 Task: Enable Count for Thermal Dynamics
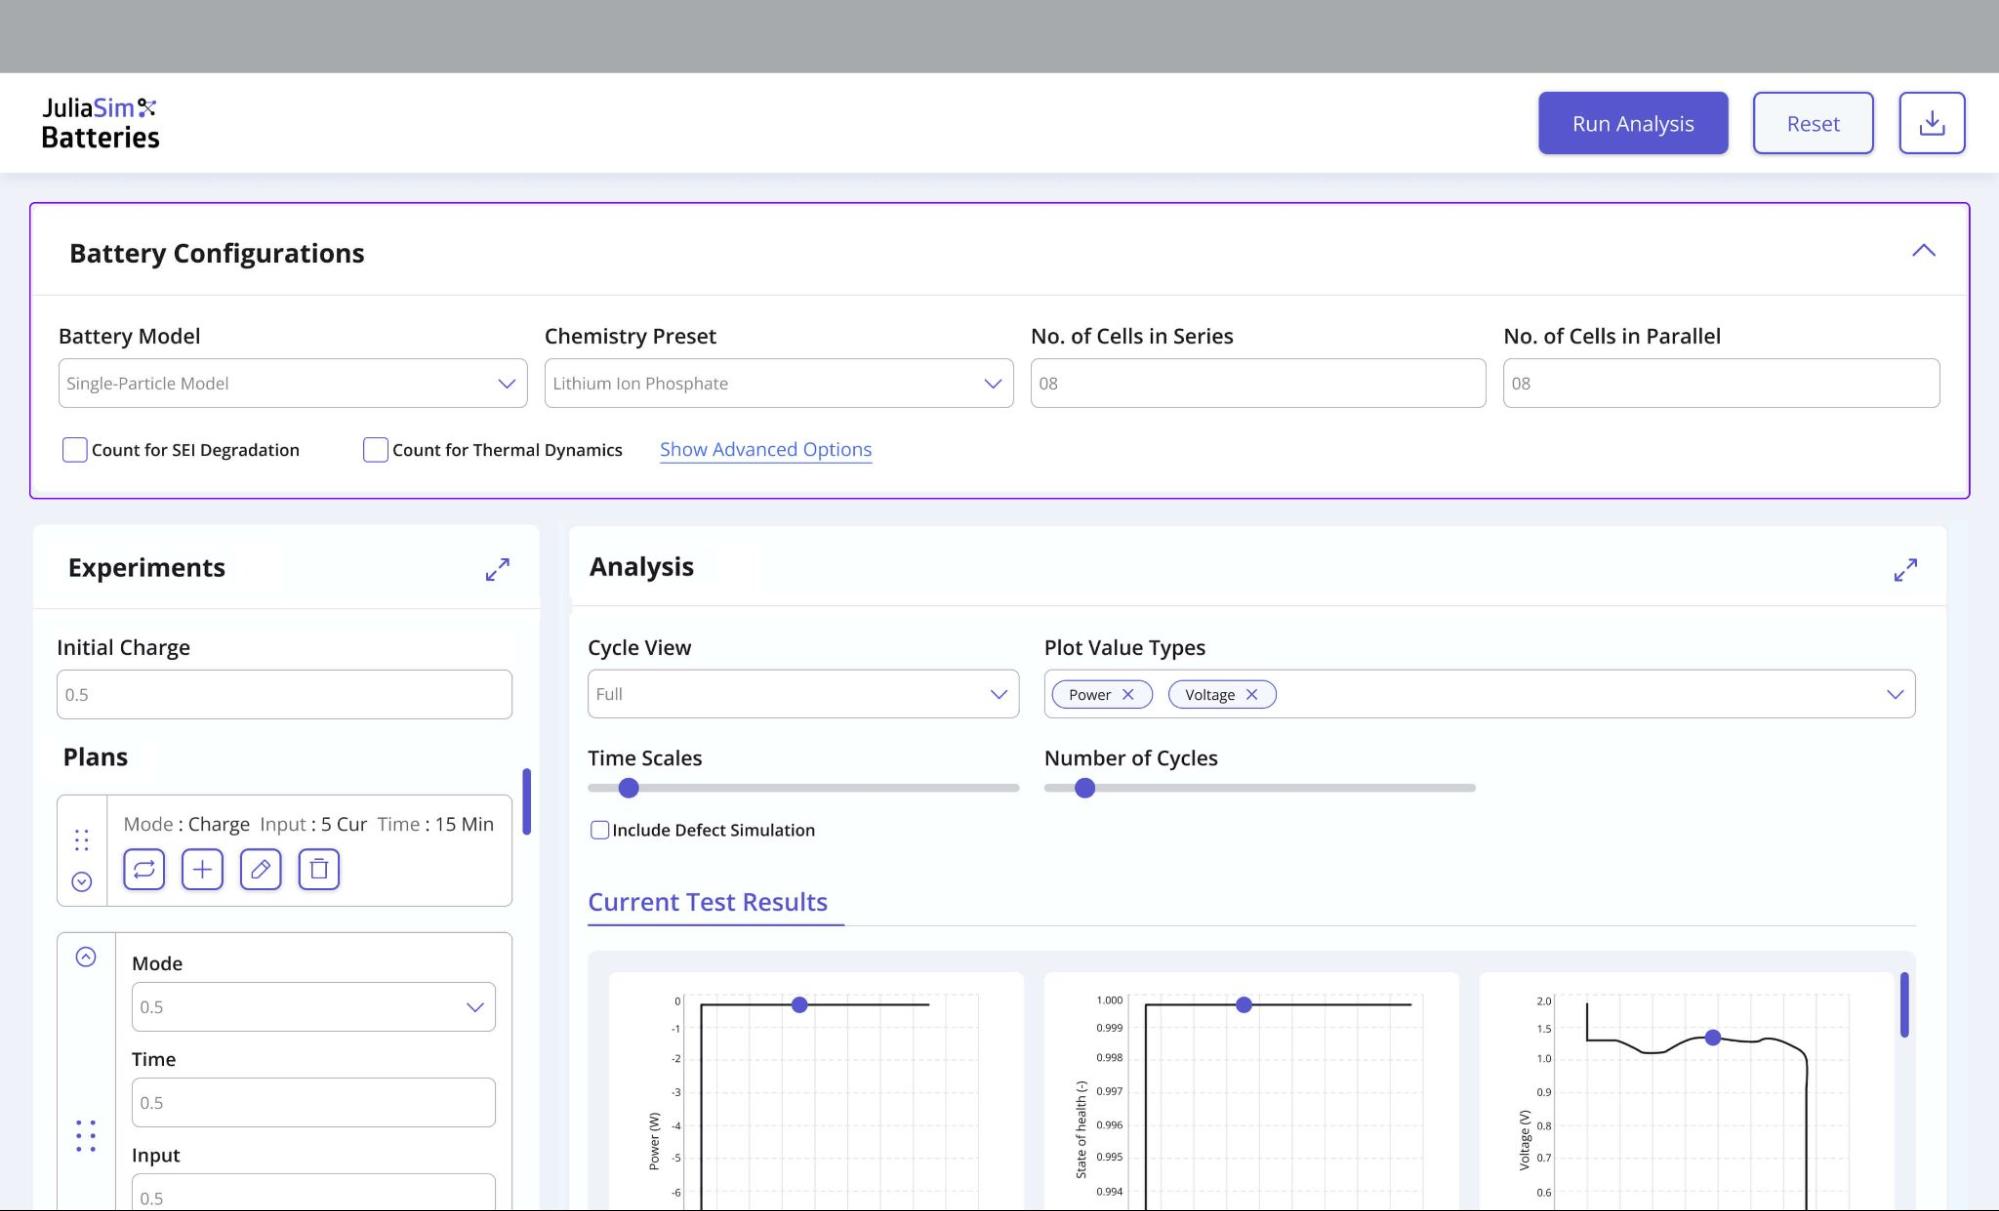376,450
